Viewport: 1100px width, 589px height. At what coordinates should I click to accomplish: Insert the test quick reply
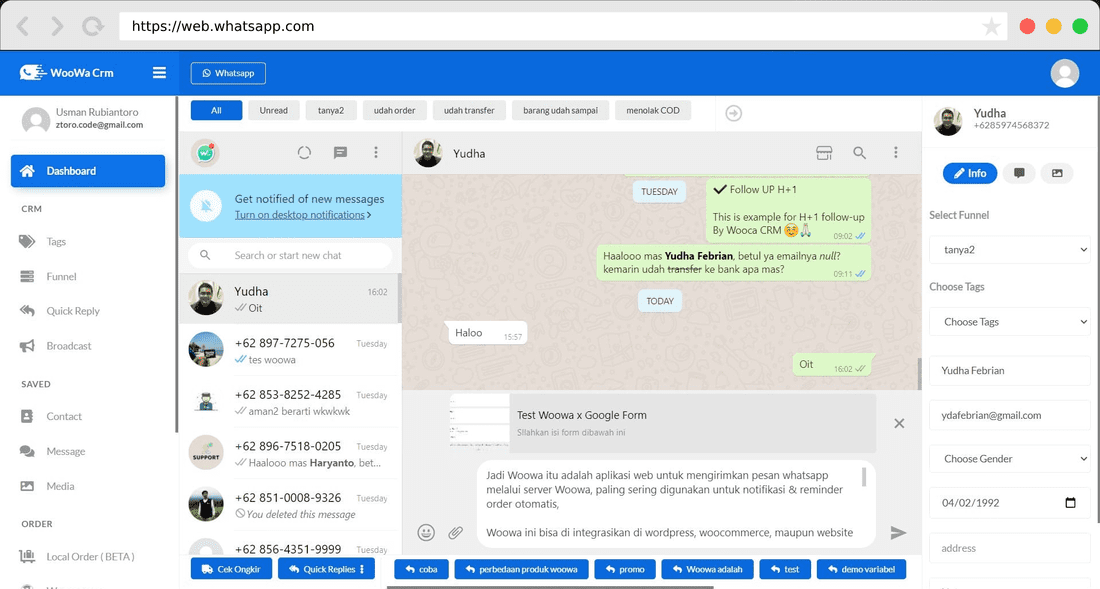785,569
